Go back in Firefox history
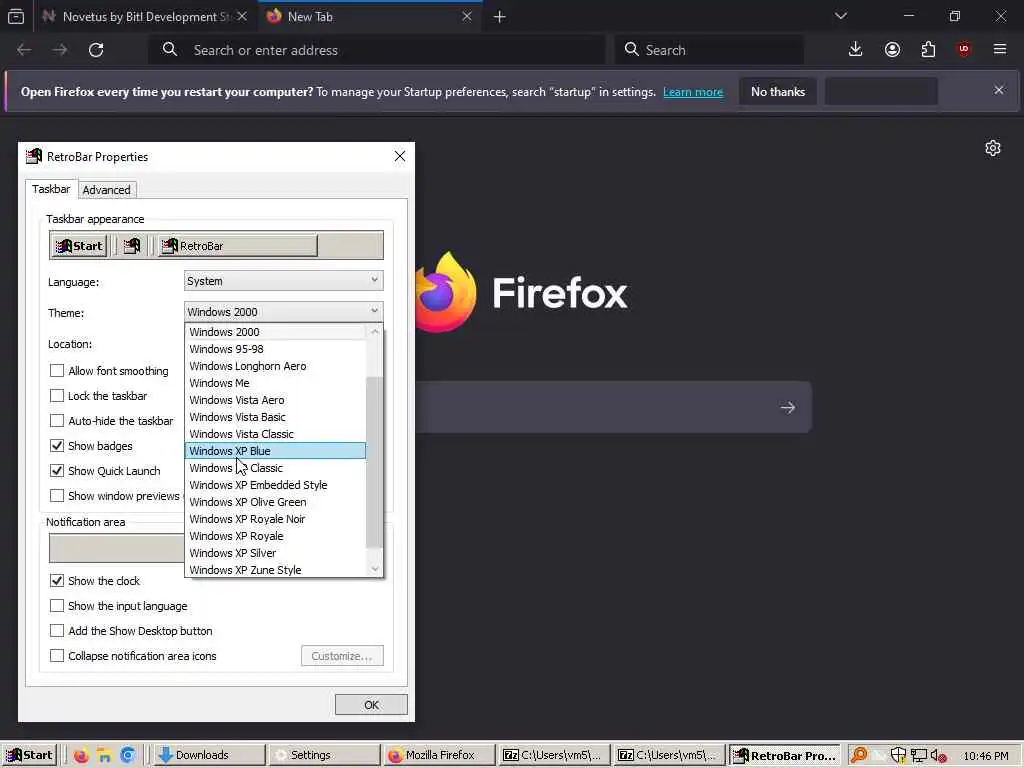1024x768 pixels. [24, 50]
